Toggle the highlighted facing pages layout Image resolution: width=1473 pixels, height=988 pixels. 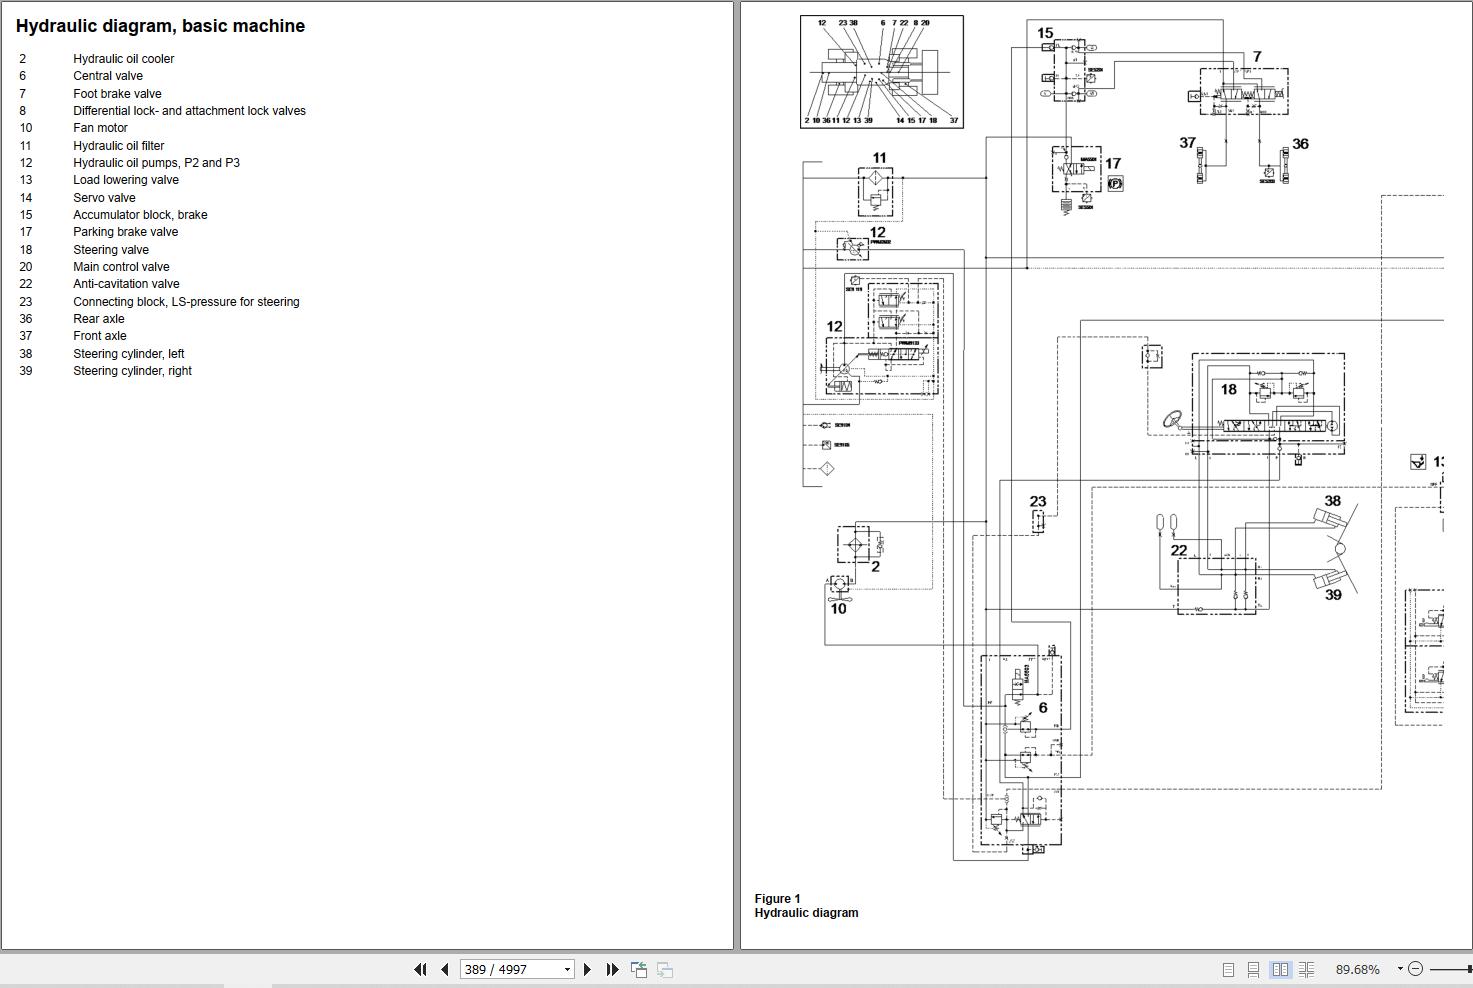[x=1281, y=969]
